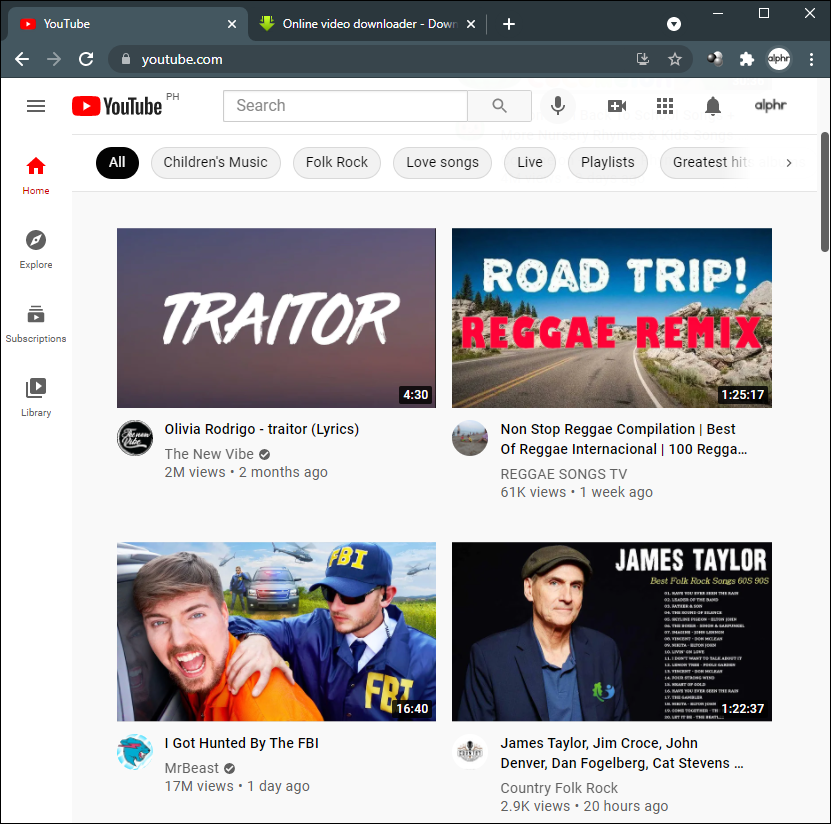
Task: Play the Road Trip Reggae Remix thumbnail
Action: coord(612,318)
